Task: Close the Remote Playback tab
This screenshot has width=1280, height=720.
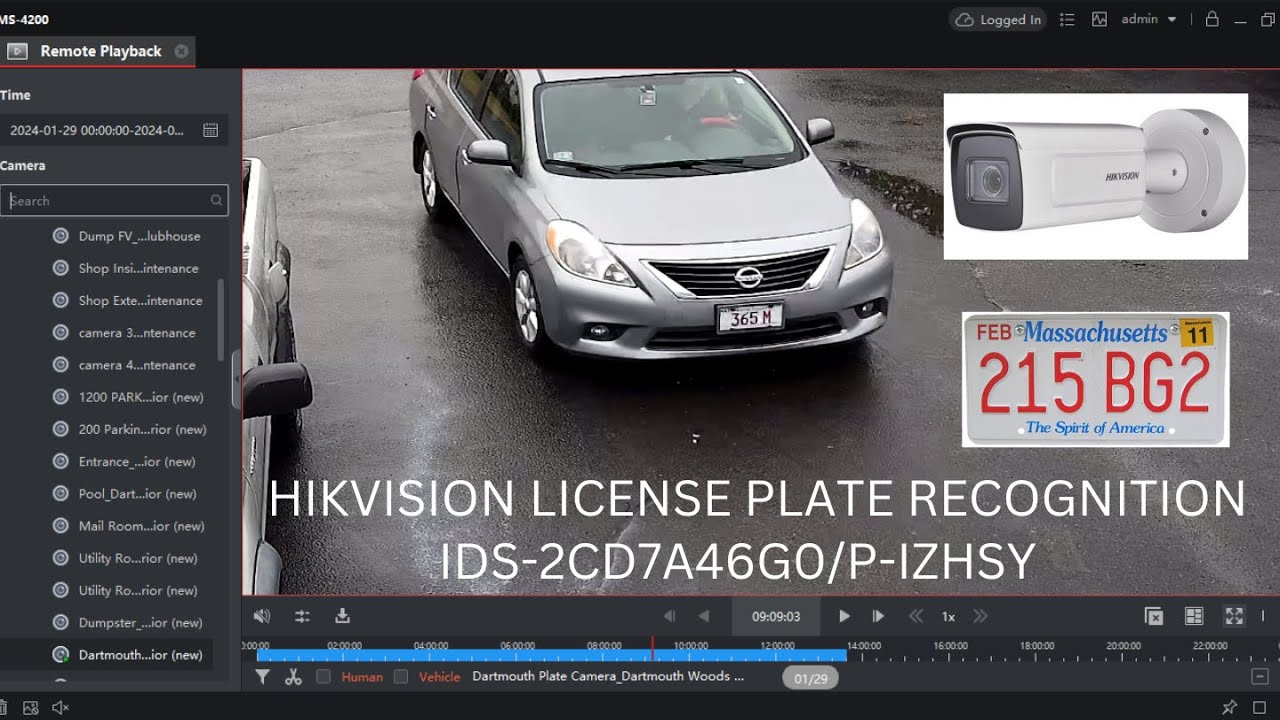Action: [x=181, y=51]
